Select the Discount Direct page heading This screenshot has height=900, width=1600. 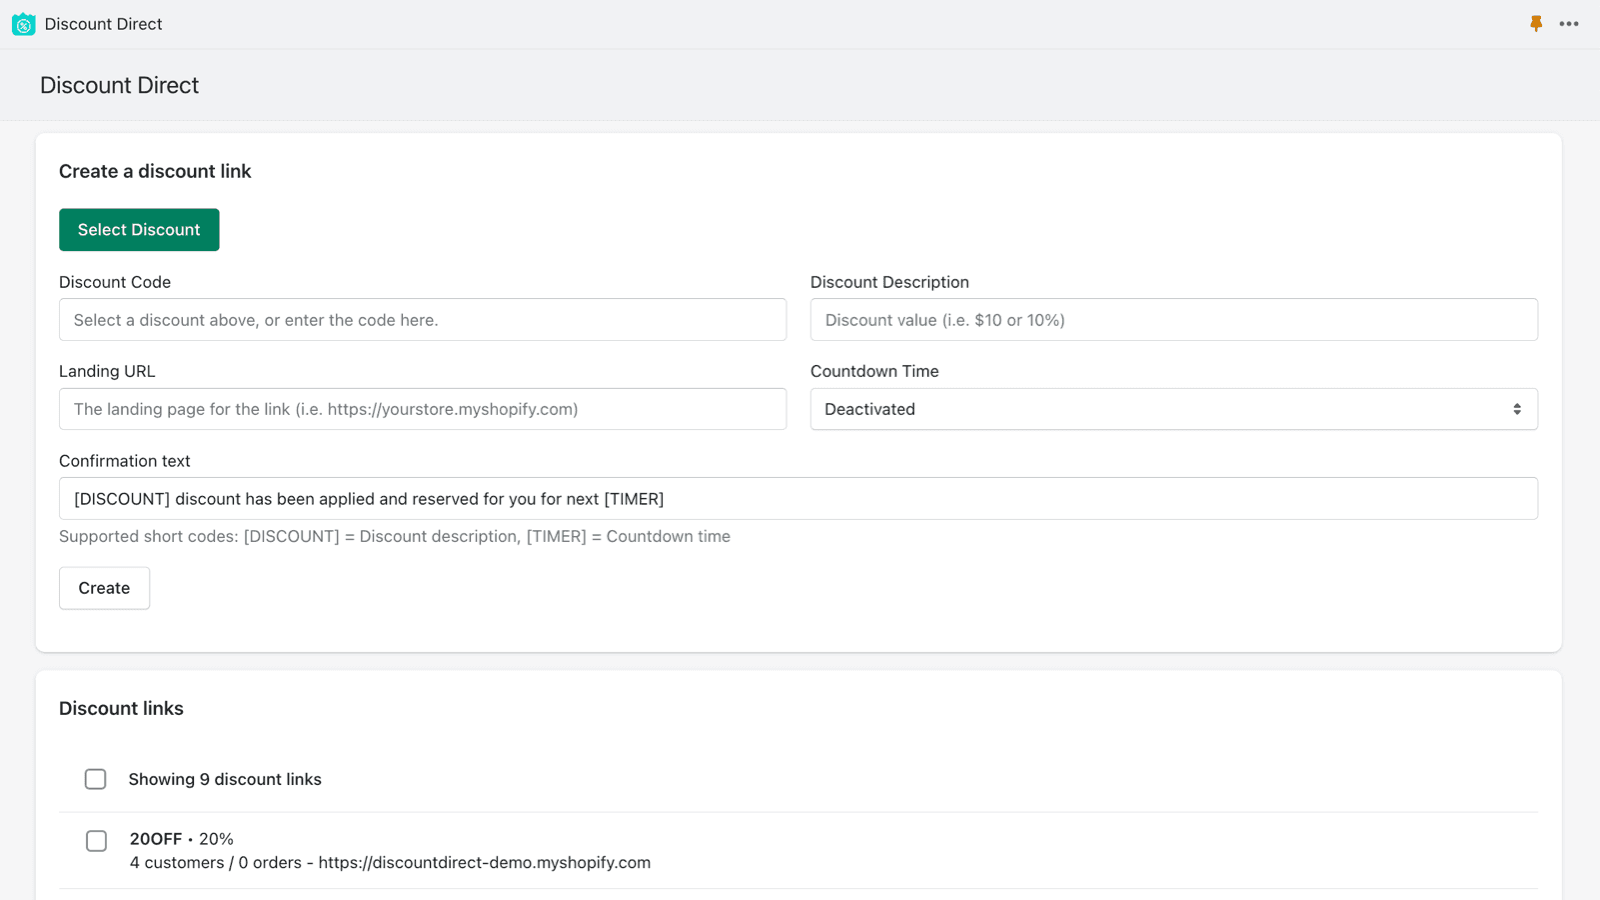tap(118, 85)
